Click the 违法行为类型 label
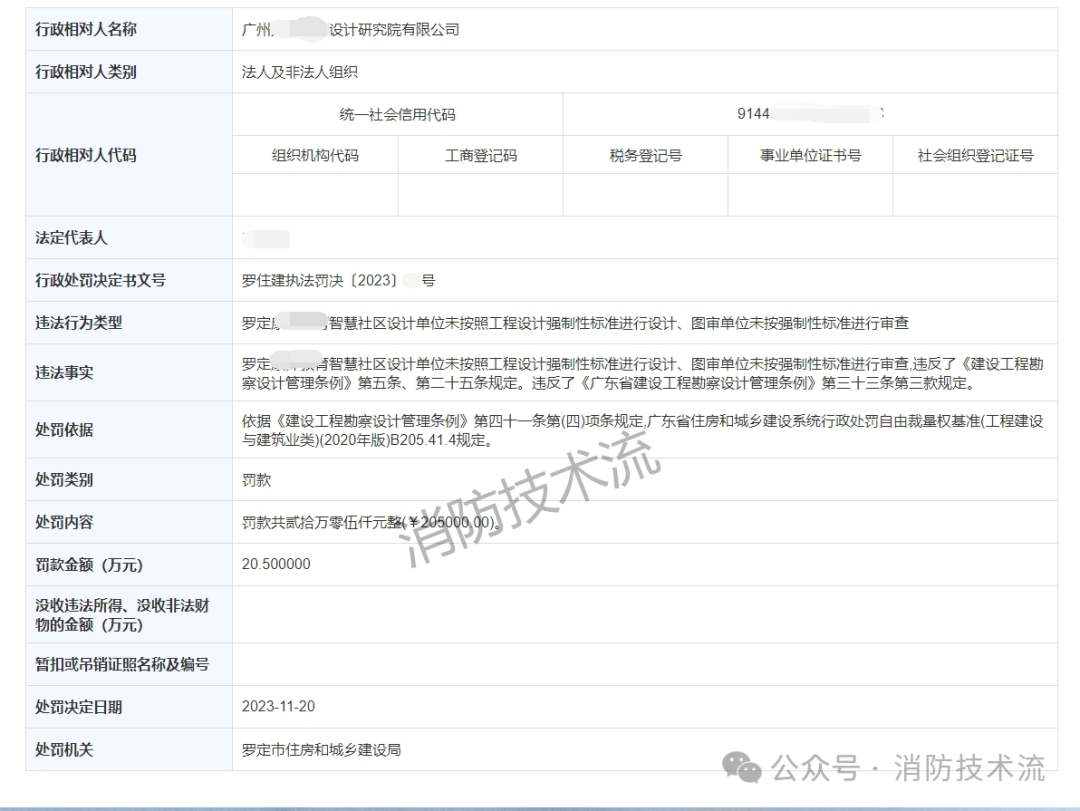Viewport: 1080px width, 811px height. [79, 322]
